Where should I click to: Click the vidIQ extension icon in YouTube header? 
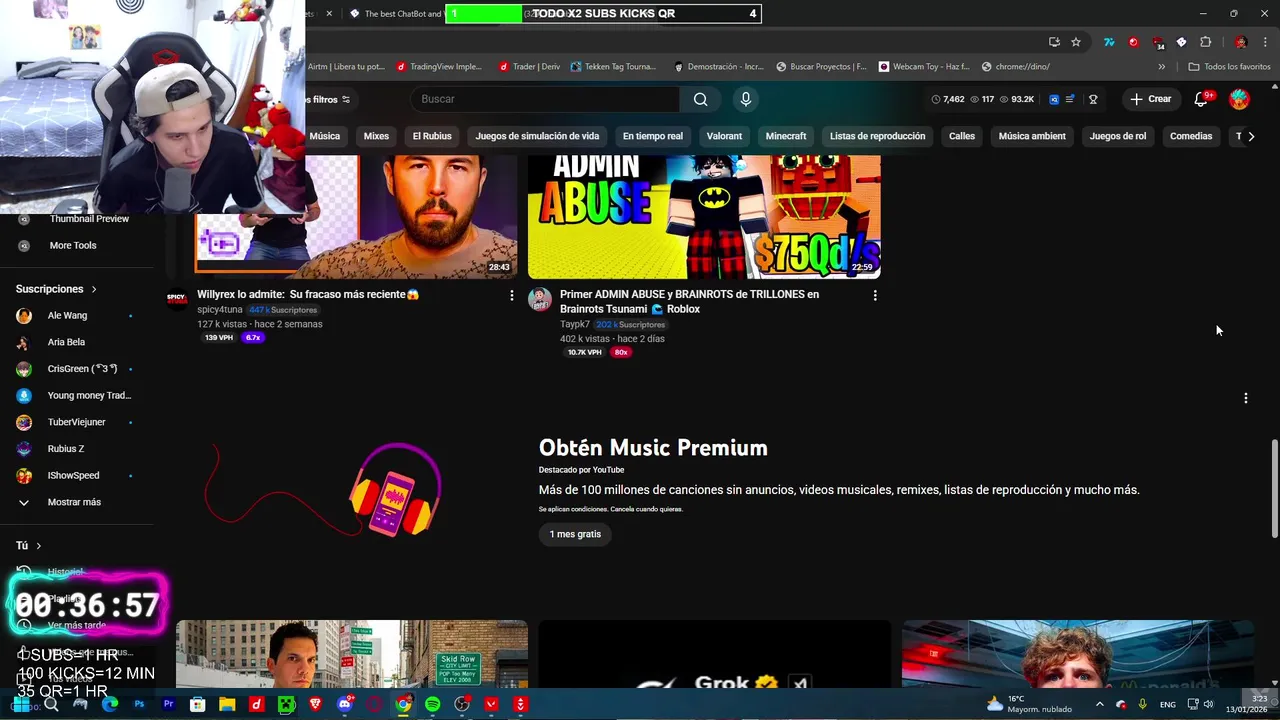click(1054, 99)
